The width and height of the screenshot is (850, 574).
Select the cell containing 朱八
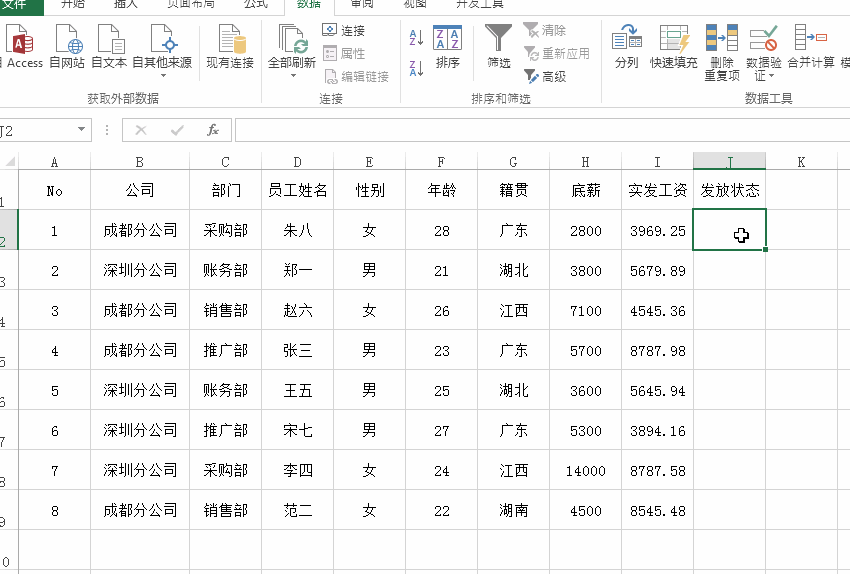[298, 230]
